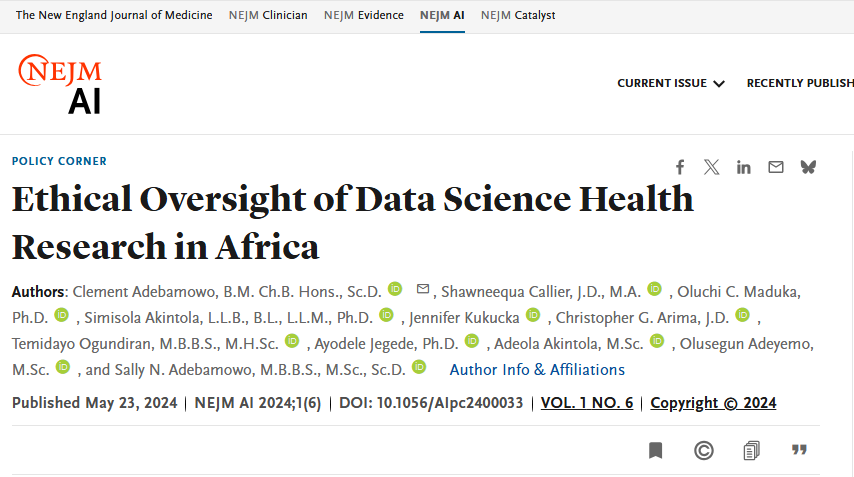Share article on X

click(x=711, y=167)
